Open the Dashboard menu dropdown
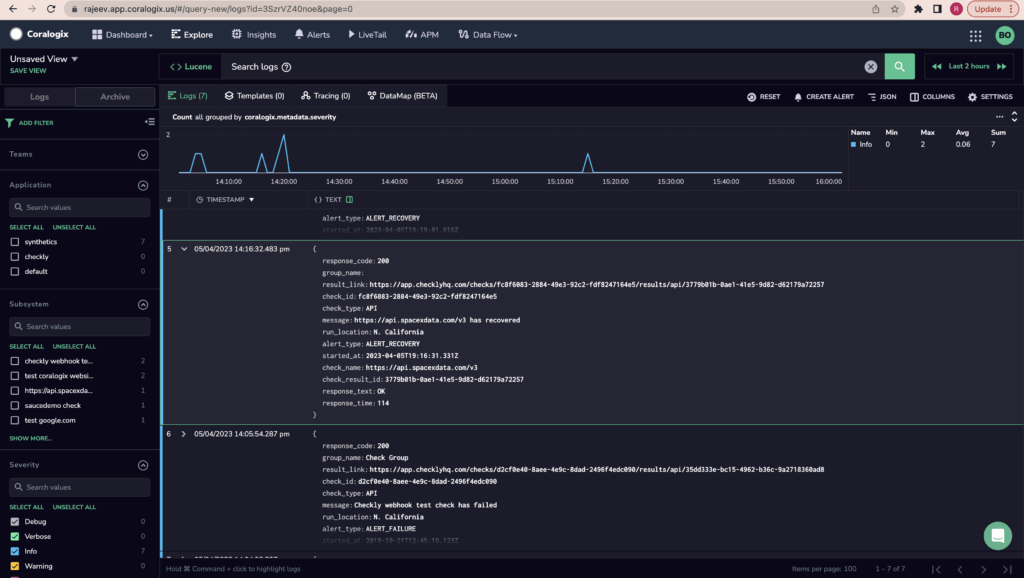This screenshot has width=1024, height=578. [x=122, y=35]
